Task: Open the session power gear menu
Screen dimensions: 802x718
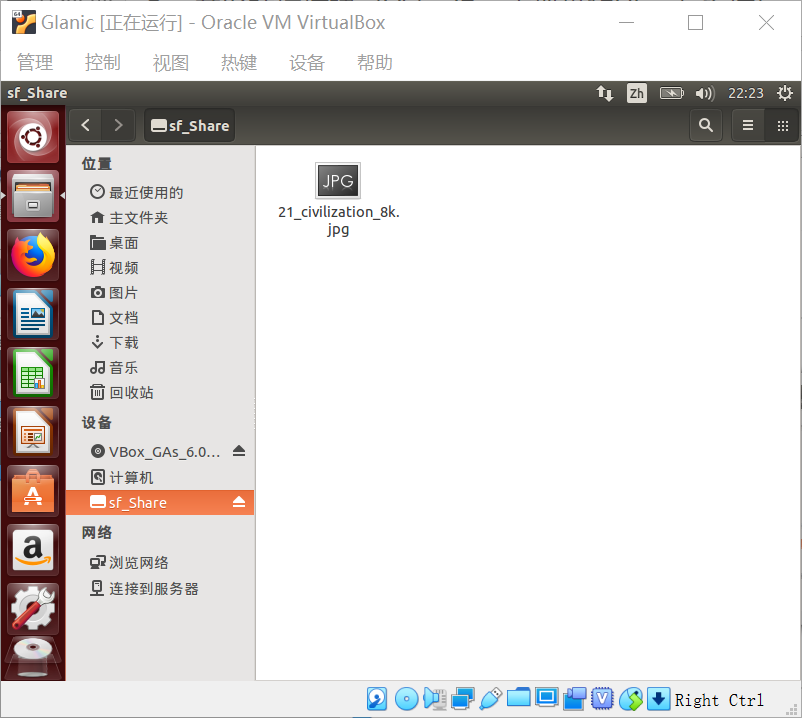Action: pyautogui.click(x=785, y=93)
